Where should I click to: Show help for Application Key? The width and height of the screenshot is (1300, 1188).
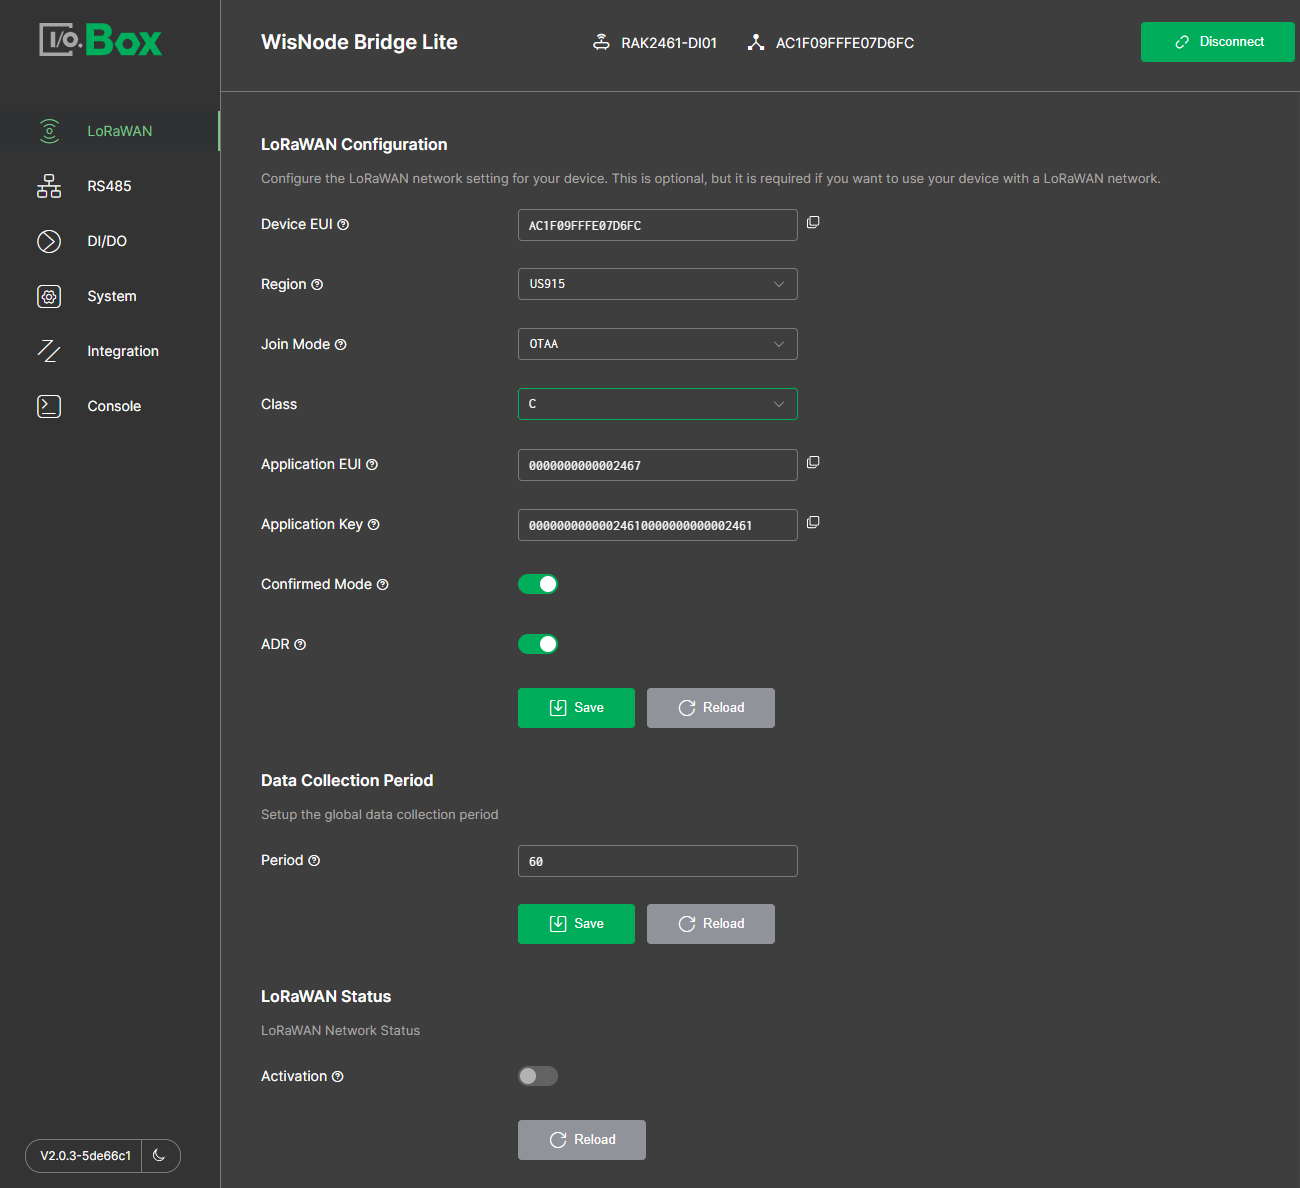[373, 525]
